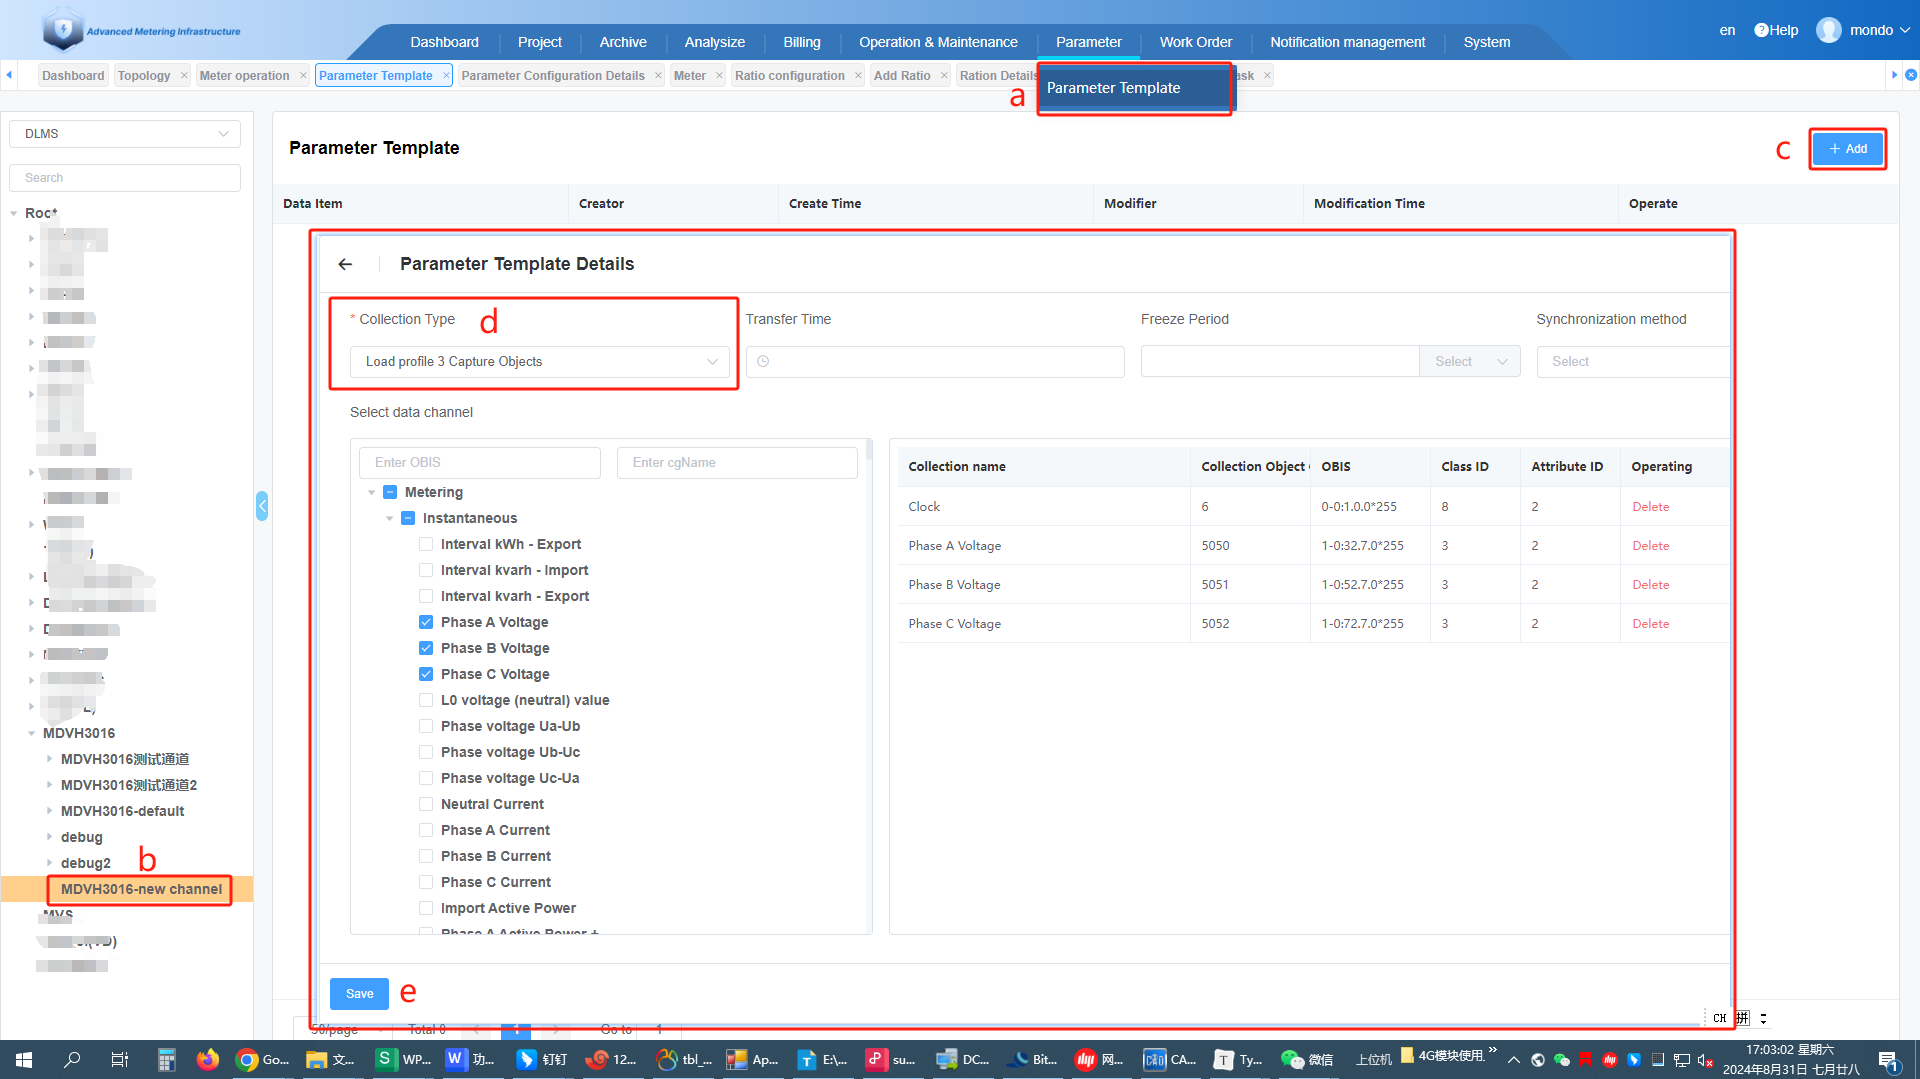
Task: Click the clock icon in Transfer Time field
Action: (763, 361)
